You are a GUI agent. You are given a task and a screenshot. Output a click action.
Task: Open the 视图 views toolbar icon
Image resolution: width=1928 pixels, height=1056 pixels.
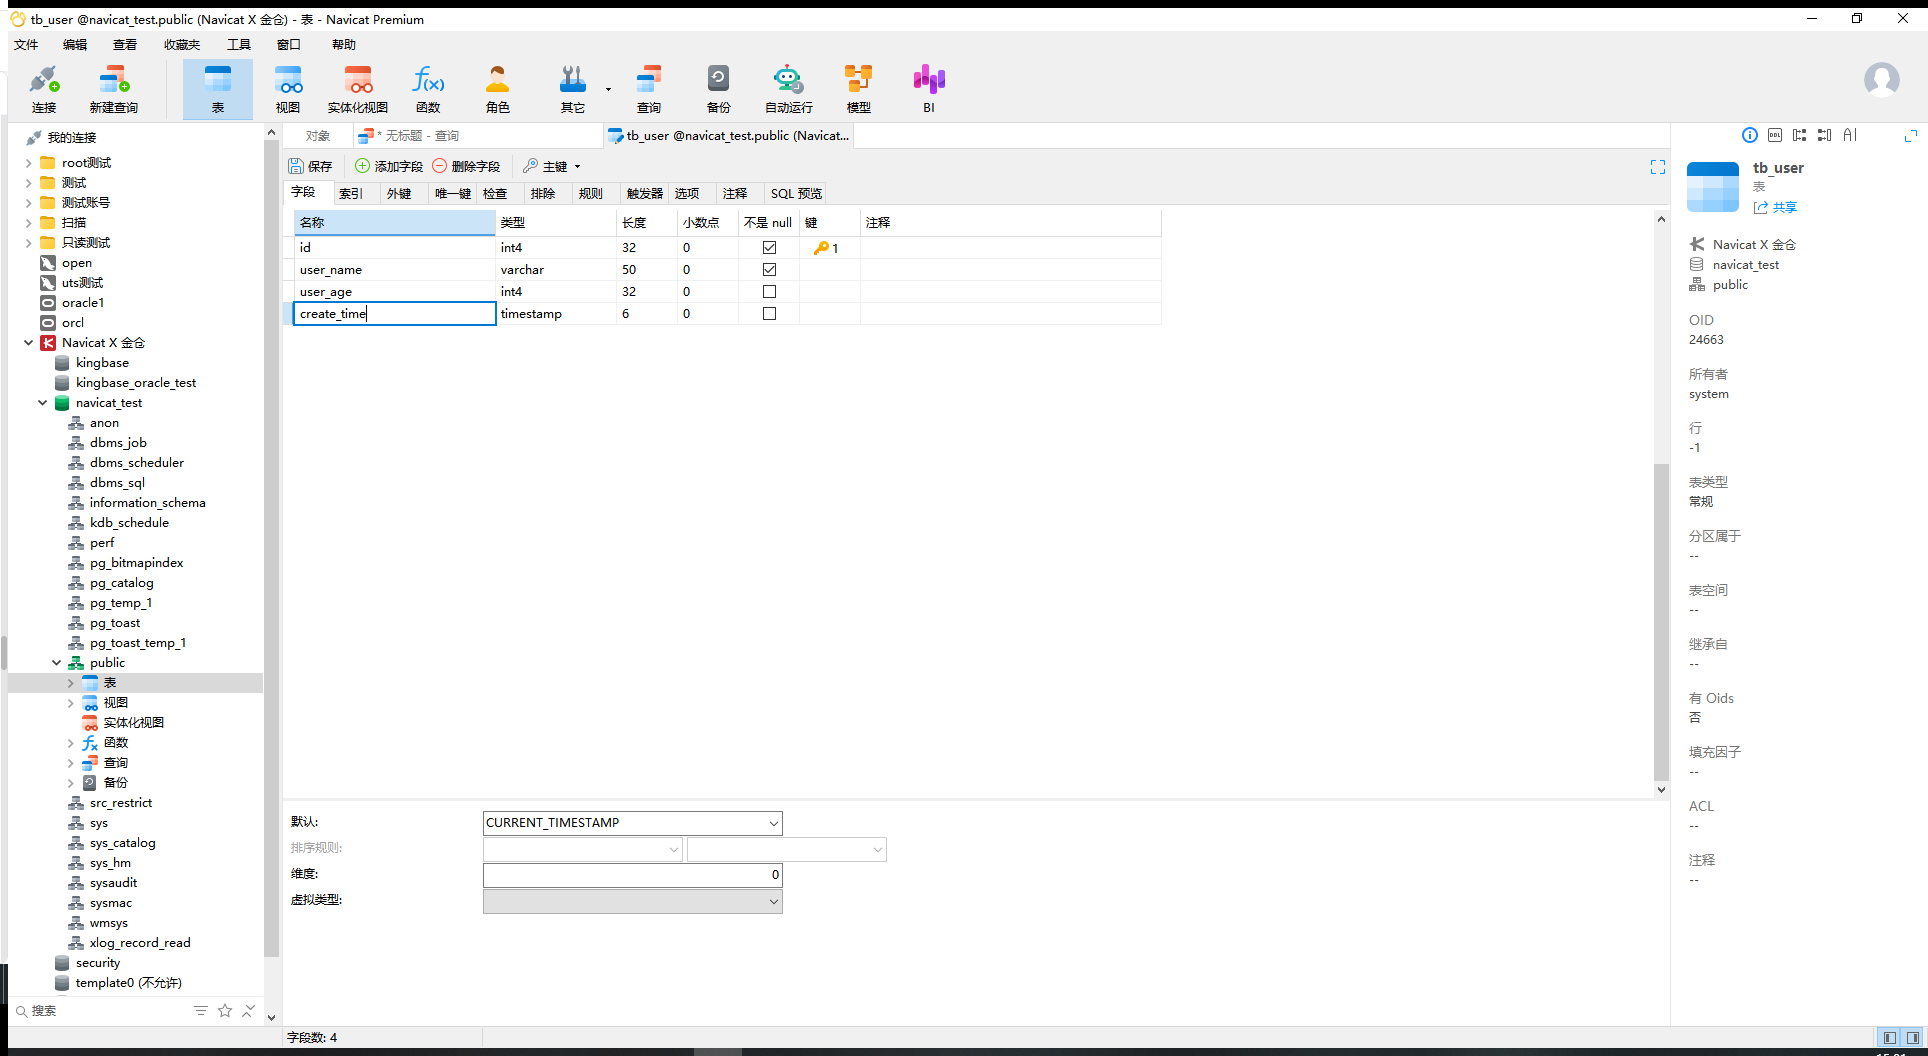click(288, 89)
